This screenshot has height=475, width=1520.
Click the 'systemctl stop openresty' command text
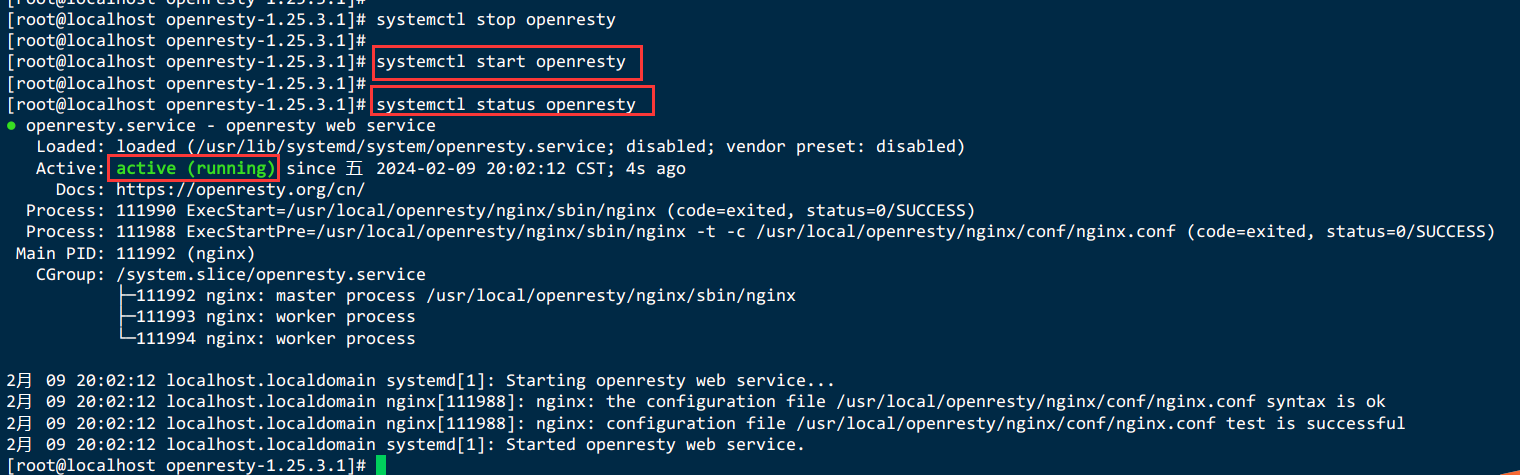[x=496, y=20]
